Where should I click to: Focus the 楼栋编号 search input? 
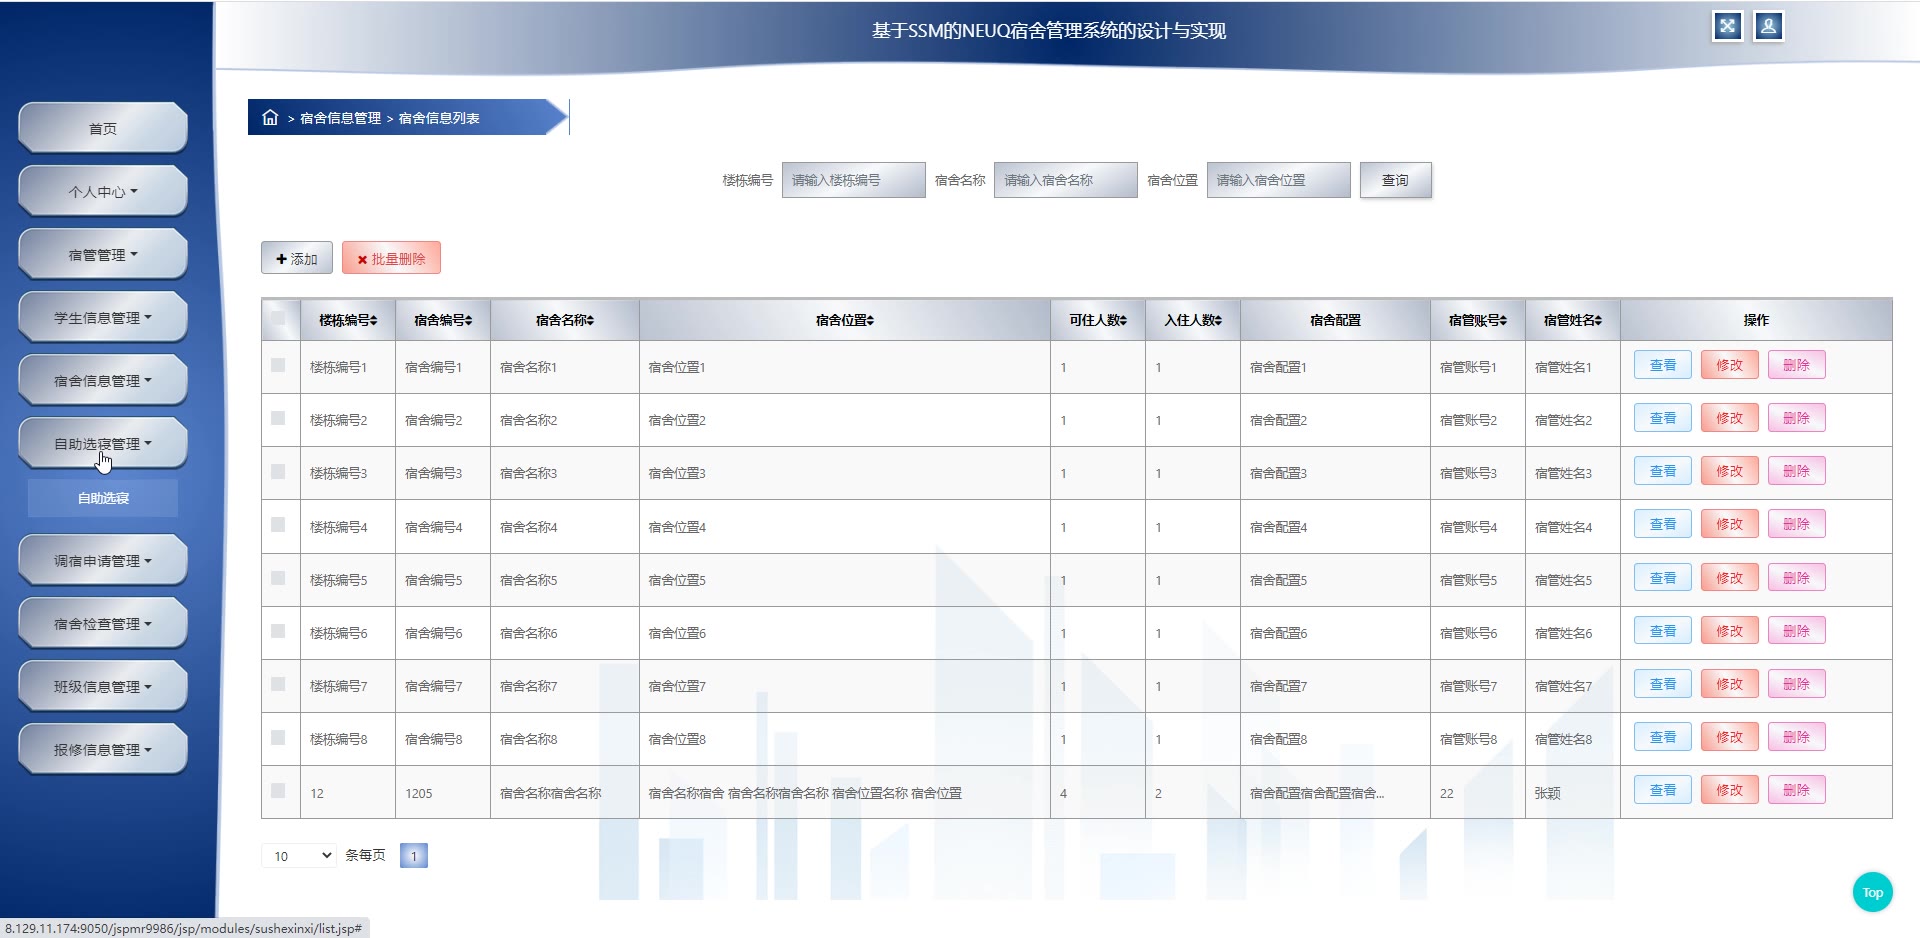tap(853, 180)
